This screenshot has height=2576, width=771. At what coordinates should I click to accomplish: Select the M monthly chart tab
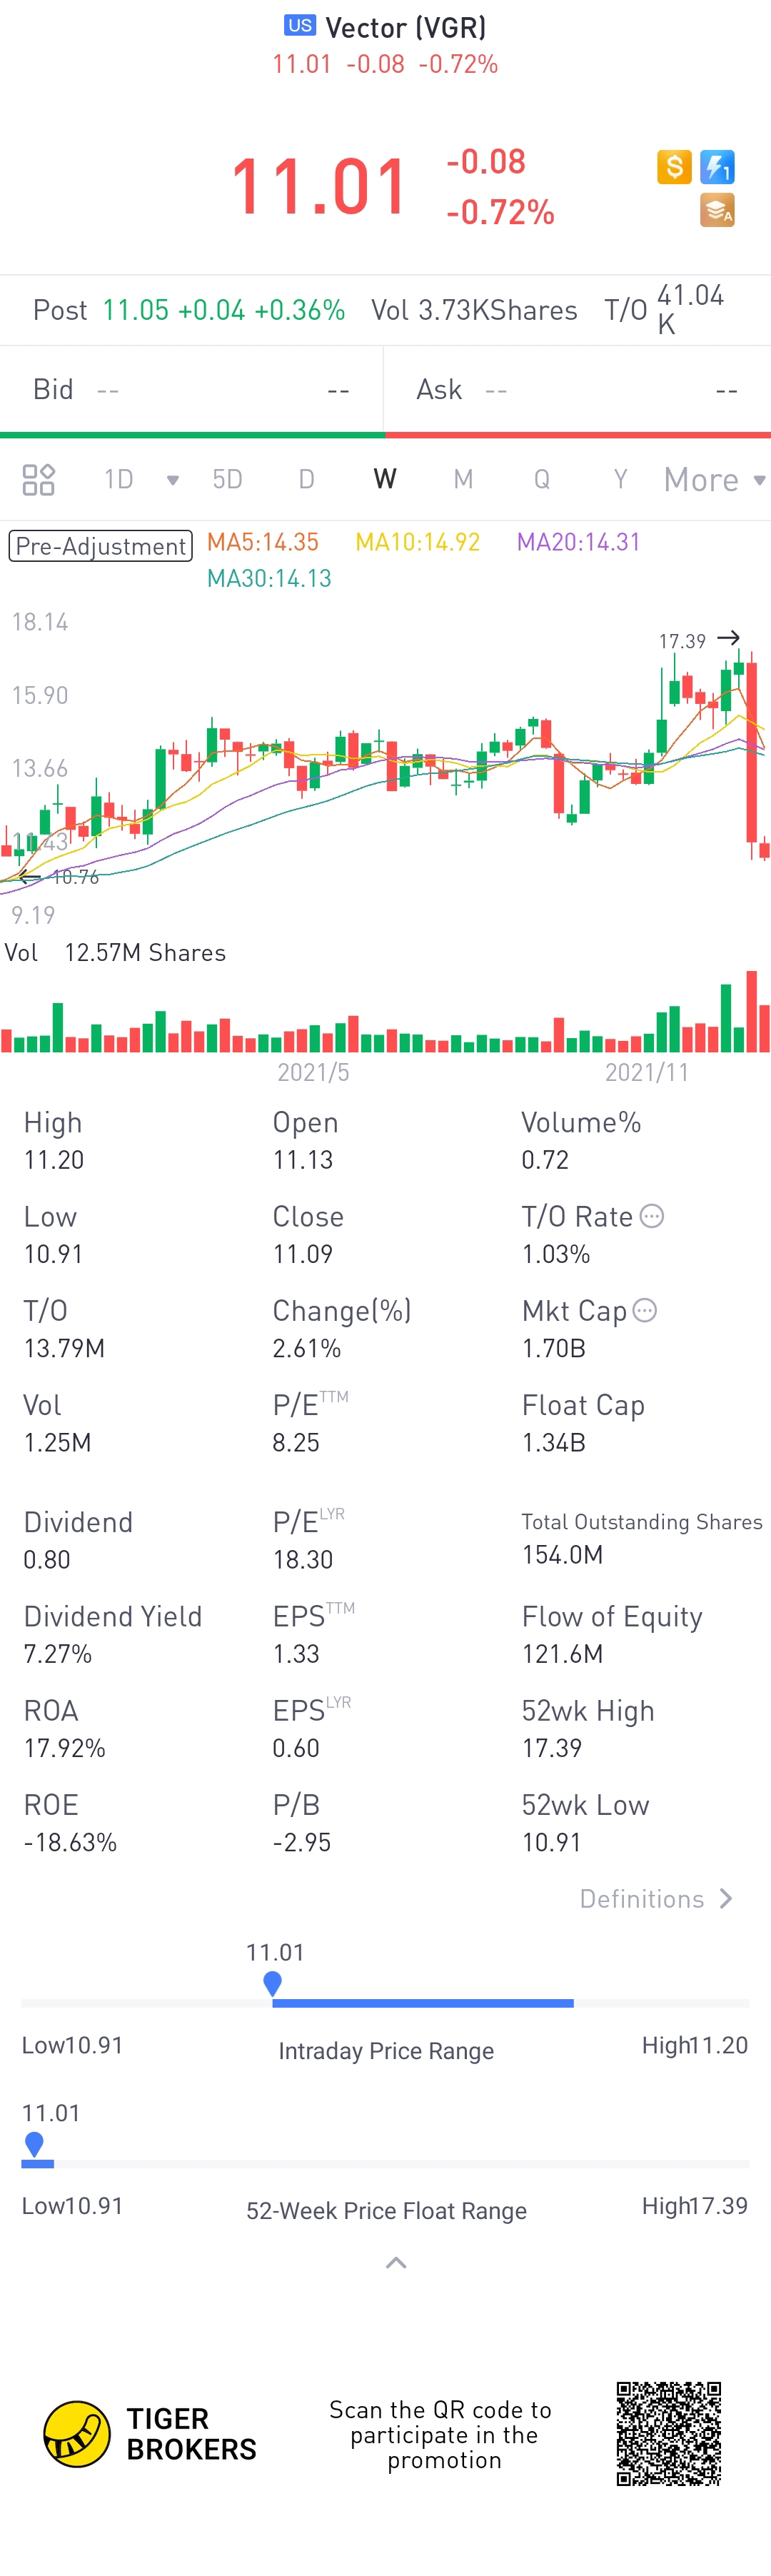[x=463, y=480]
